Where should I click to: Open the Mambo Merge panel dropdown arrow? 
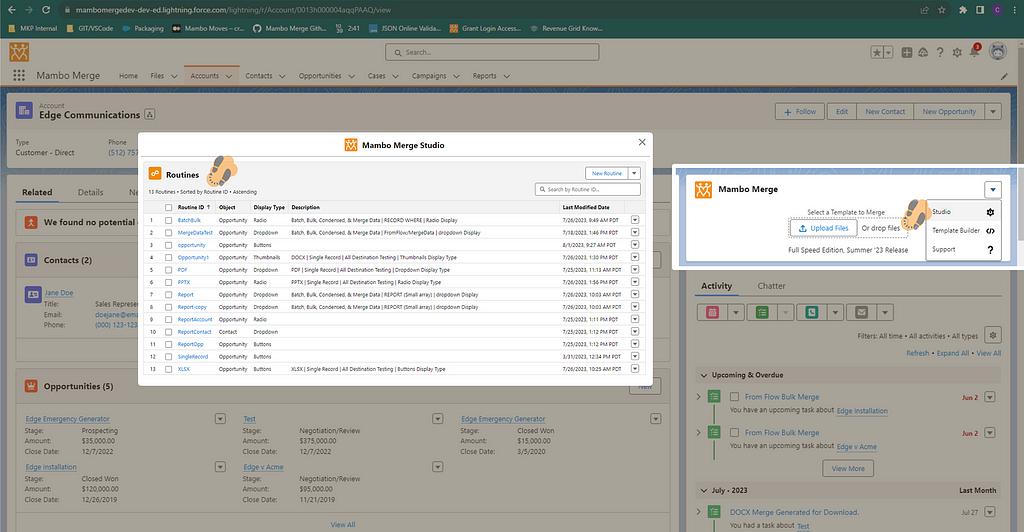pyautogui.click(x=991, y=189)
